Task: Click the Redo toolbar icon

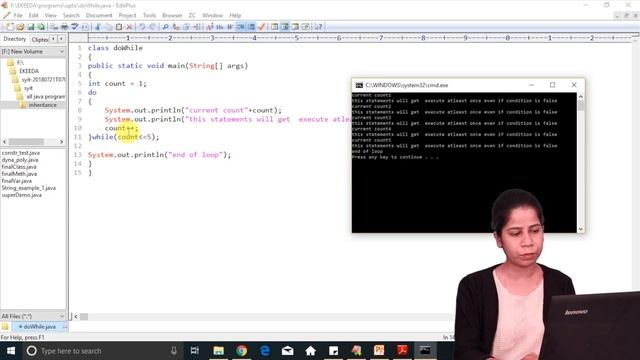Action: coord(152,27)
